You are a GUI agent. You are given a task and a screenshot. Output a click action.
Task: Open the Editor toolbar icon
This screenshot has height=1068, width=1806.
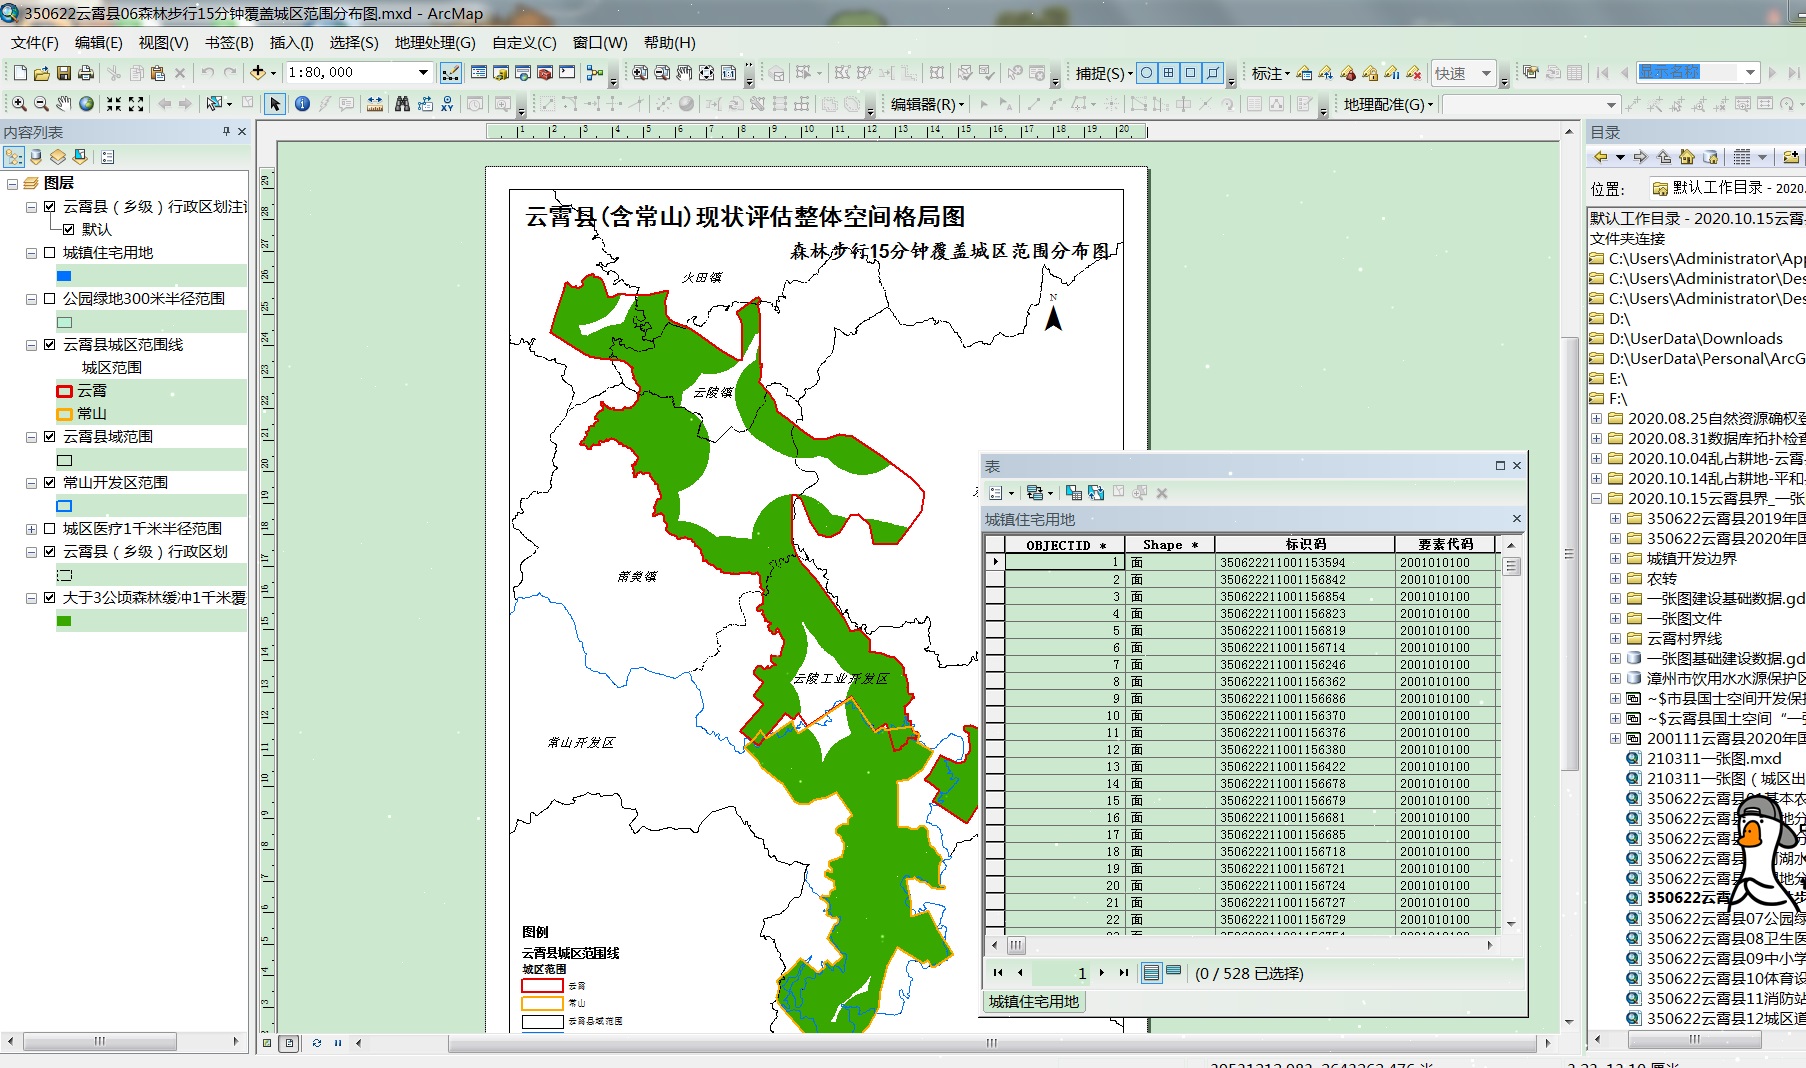[451, 73]
